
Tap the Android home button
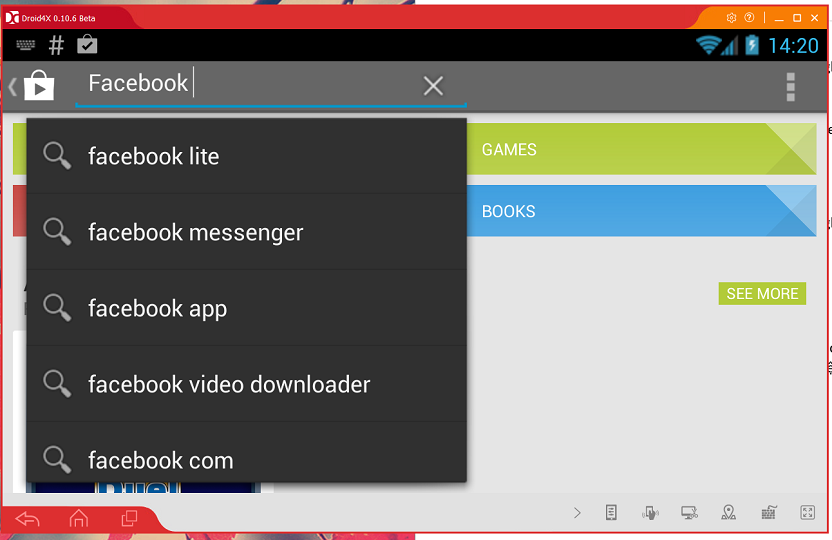pyautogui.click(x=79, y=518)
